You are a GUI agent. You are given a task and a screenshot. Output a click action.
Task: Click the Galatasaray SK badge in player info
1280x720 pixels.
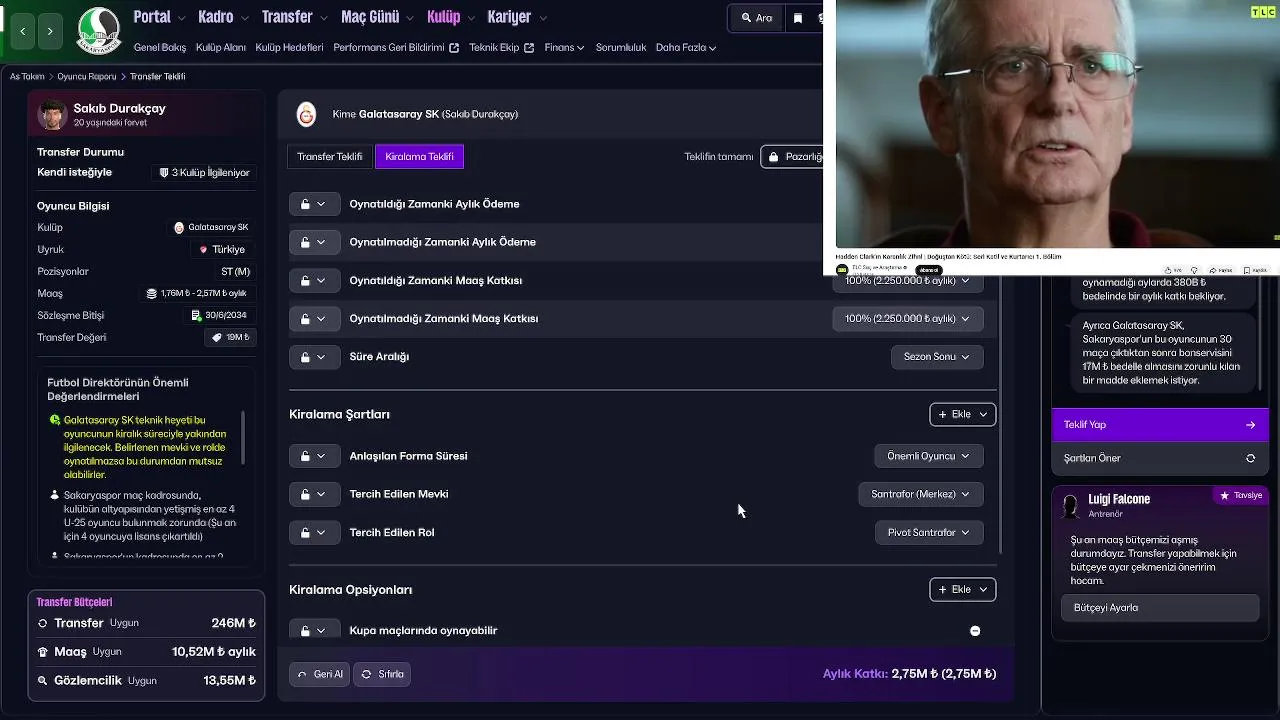pos(211,228)
